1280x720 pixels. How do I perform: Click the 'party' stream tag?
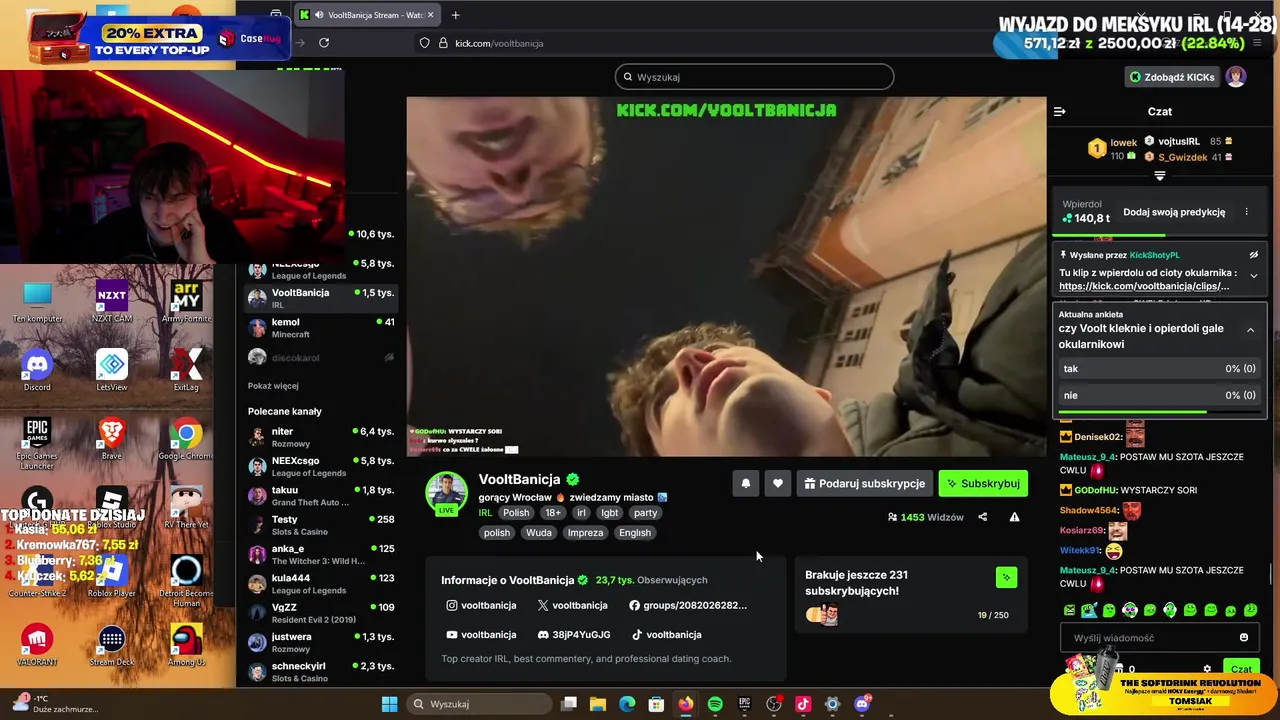[645, 513]
